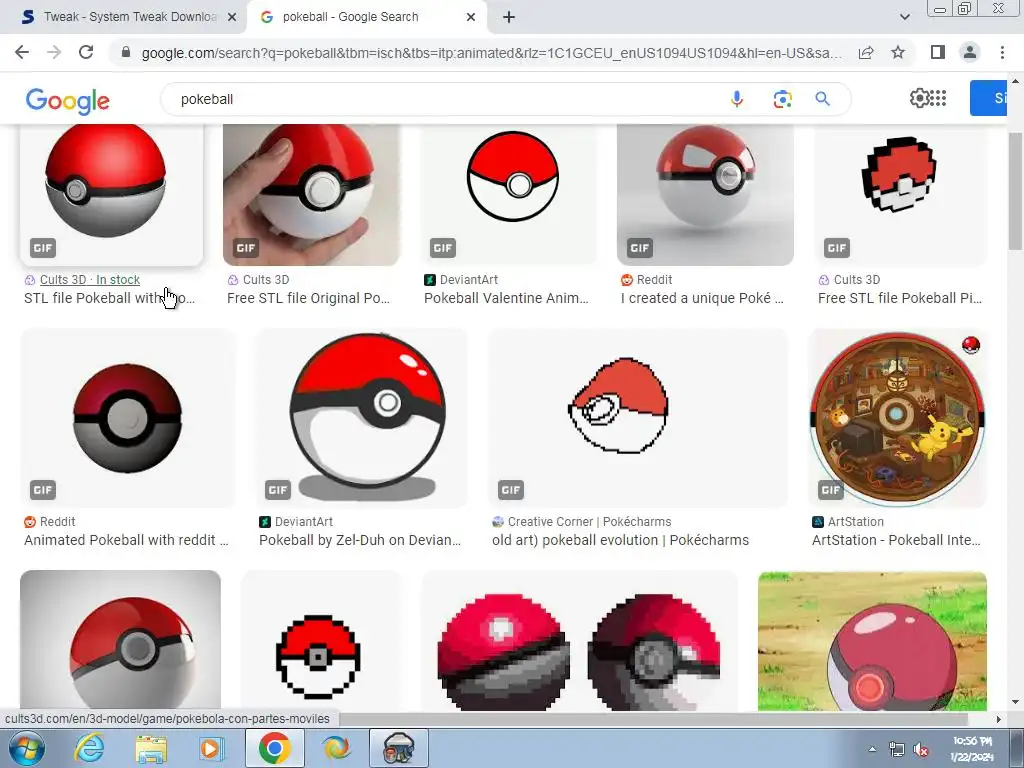
Task: Open unique gray pokeball Reddit thumbnail
Action: coord(705,195)
